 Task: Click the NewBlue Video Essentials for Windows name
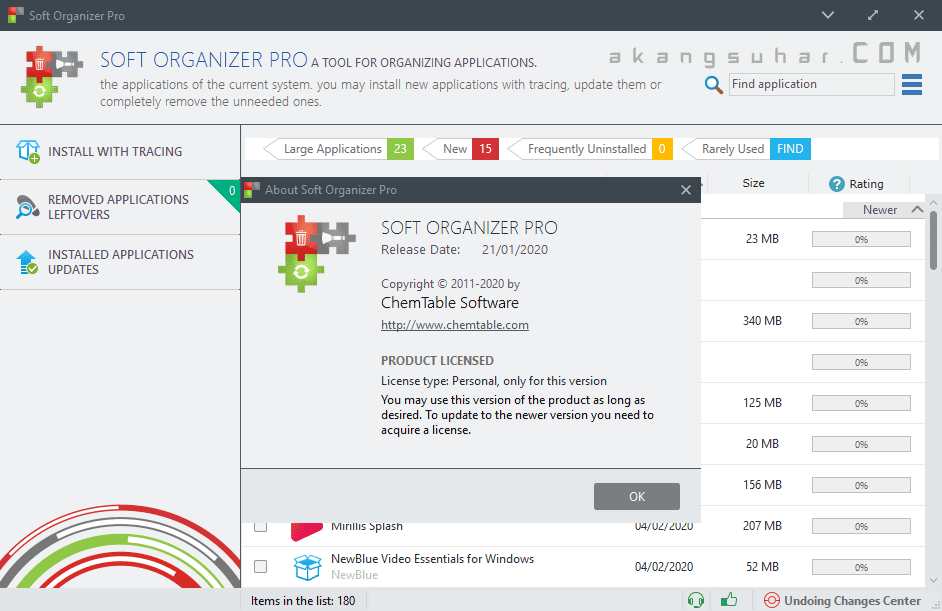tap(432, 559)
